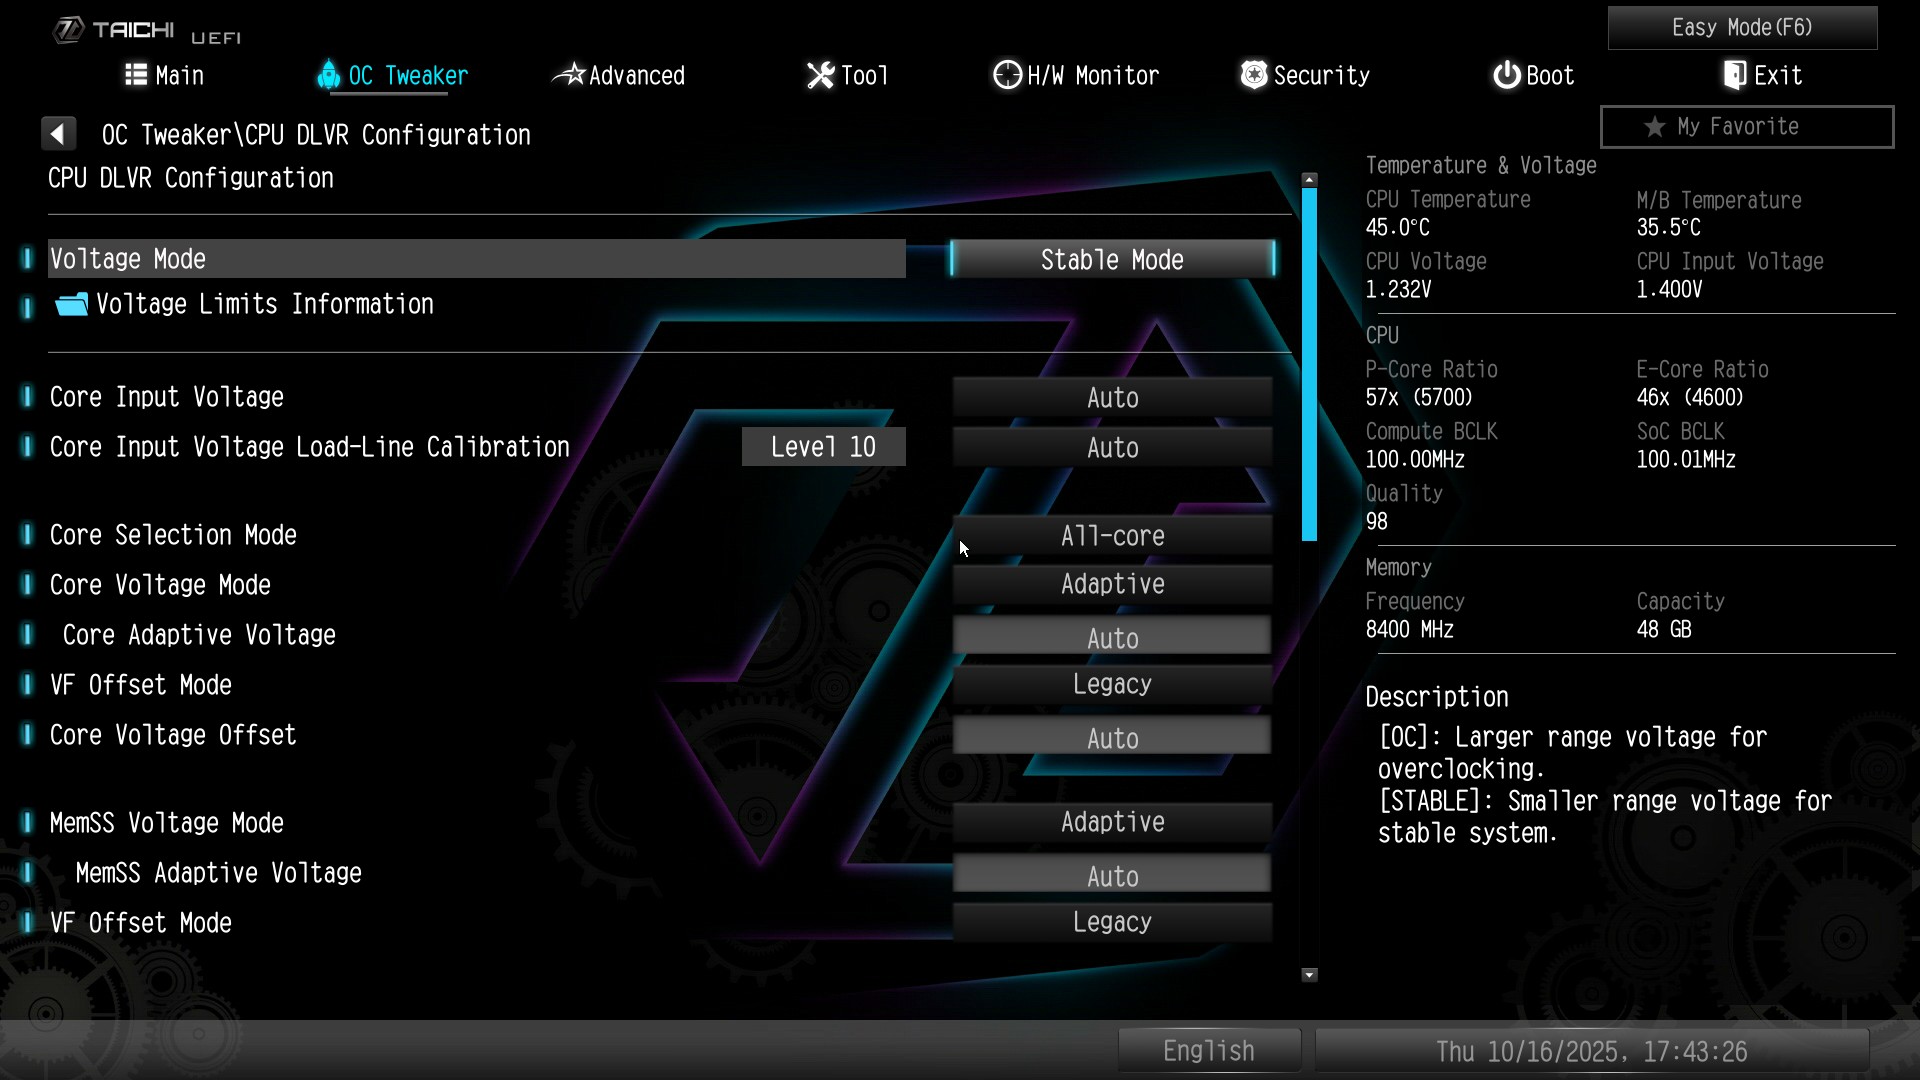This screenshot has height=1080, width=1920.
Task: Click the scroll down arrow of settings list
Action: pos(1309,975)
